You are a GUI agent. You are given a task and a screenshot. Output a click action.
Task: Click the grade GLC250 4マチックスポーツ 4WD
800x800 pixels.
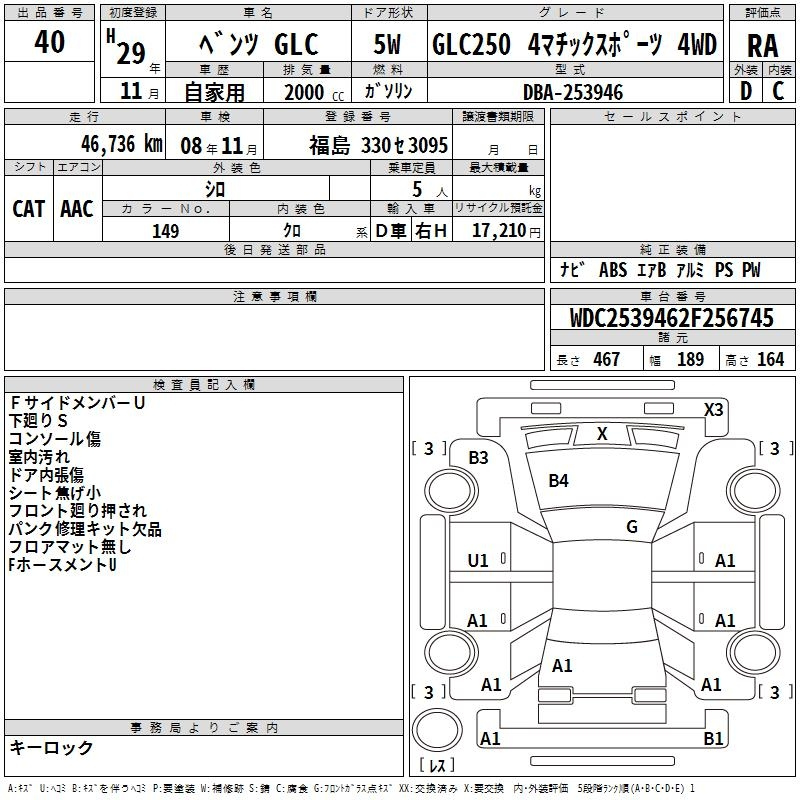coord(574,44)
